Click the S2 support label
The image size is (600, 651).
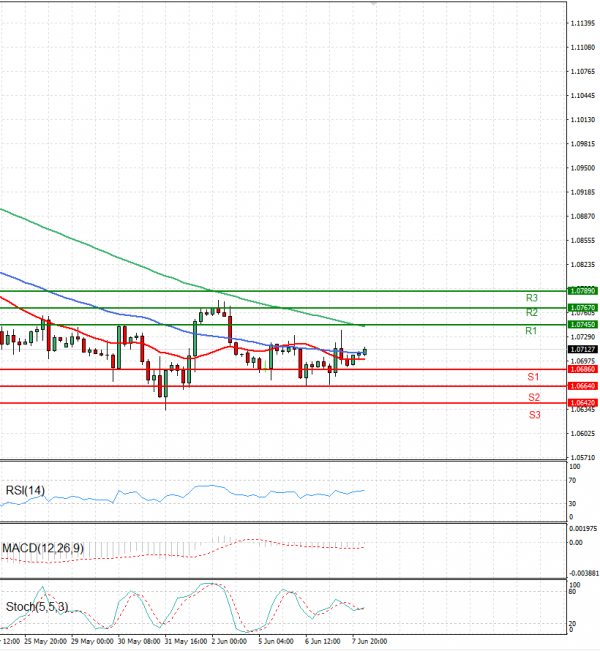(x=534, y=397)
